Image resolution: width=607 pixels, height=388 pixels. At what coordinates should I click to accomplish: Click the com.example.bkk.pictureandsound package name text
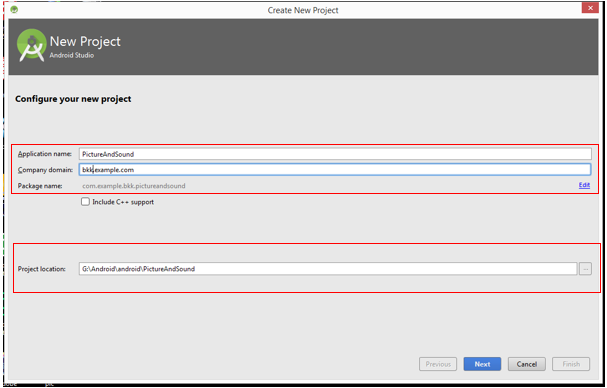[134, 186]
